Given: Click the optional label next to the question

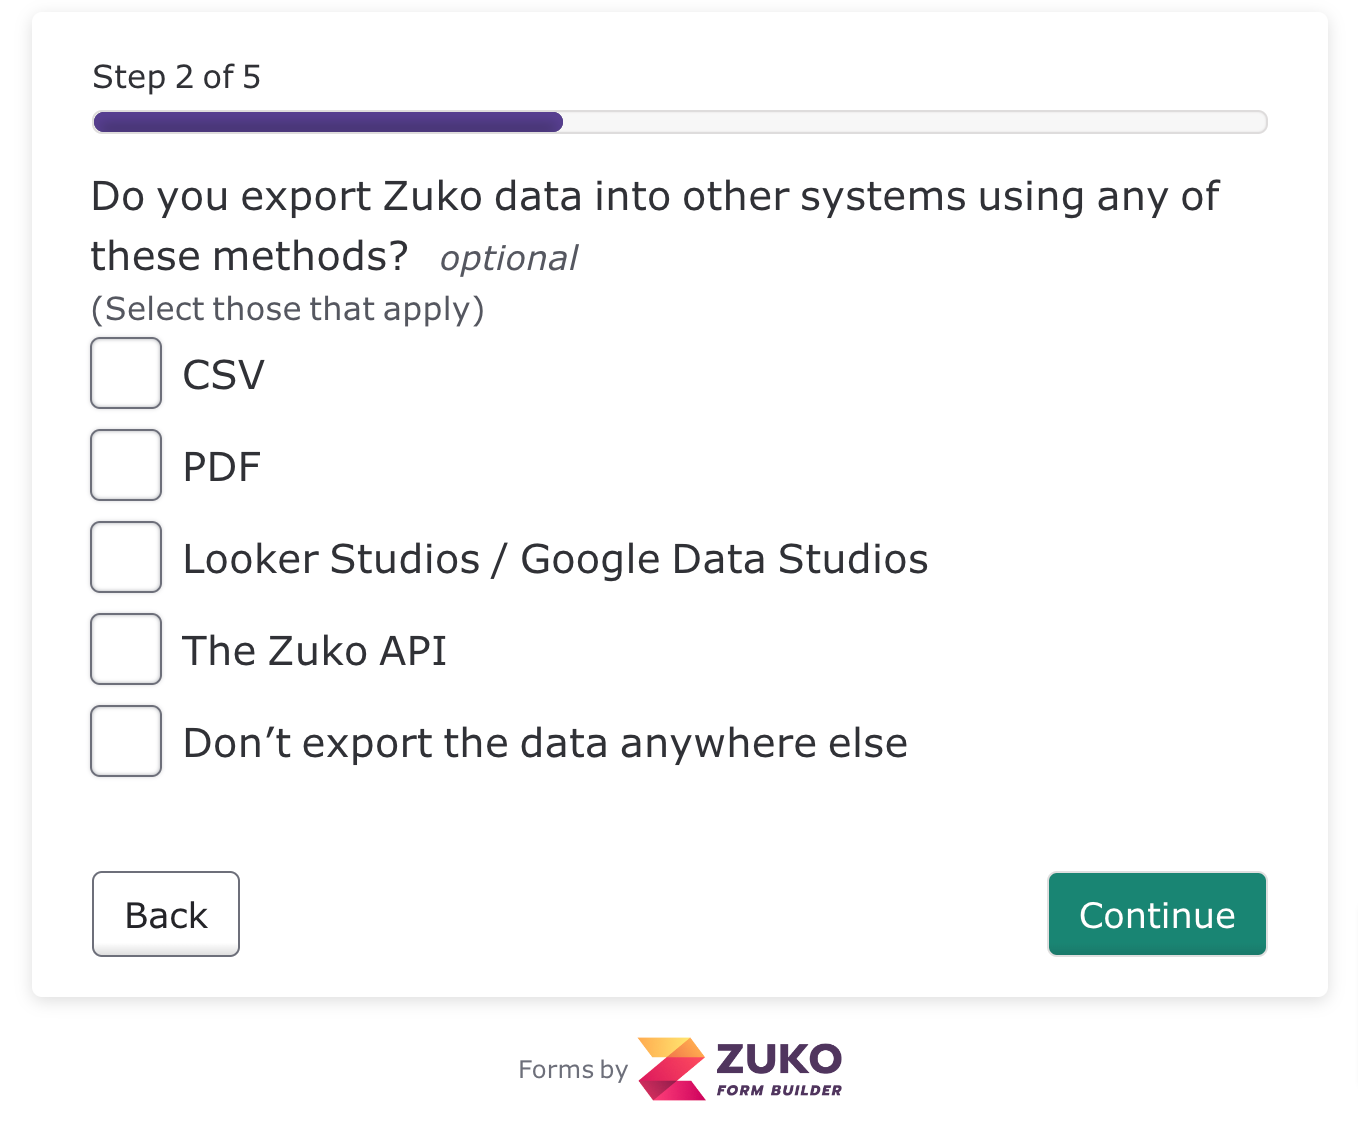Looking at the screenshot, I should click(x=508, y=258).
